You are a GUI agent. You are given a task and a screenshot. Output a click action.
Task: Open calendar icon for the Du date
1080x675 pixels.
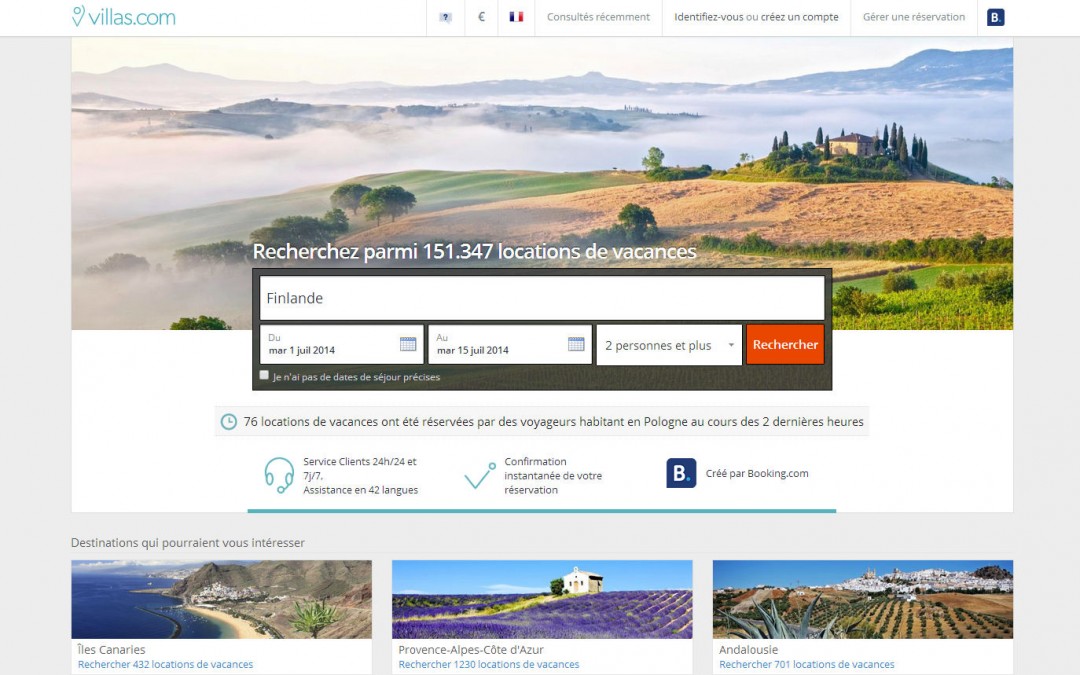(x=408, y=344)
